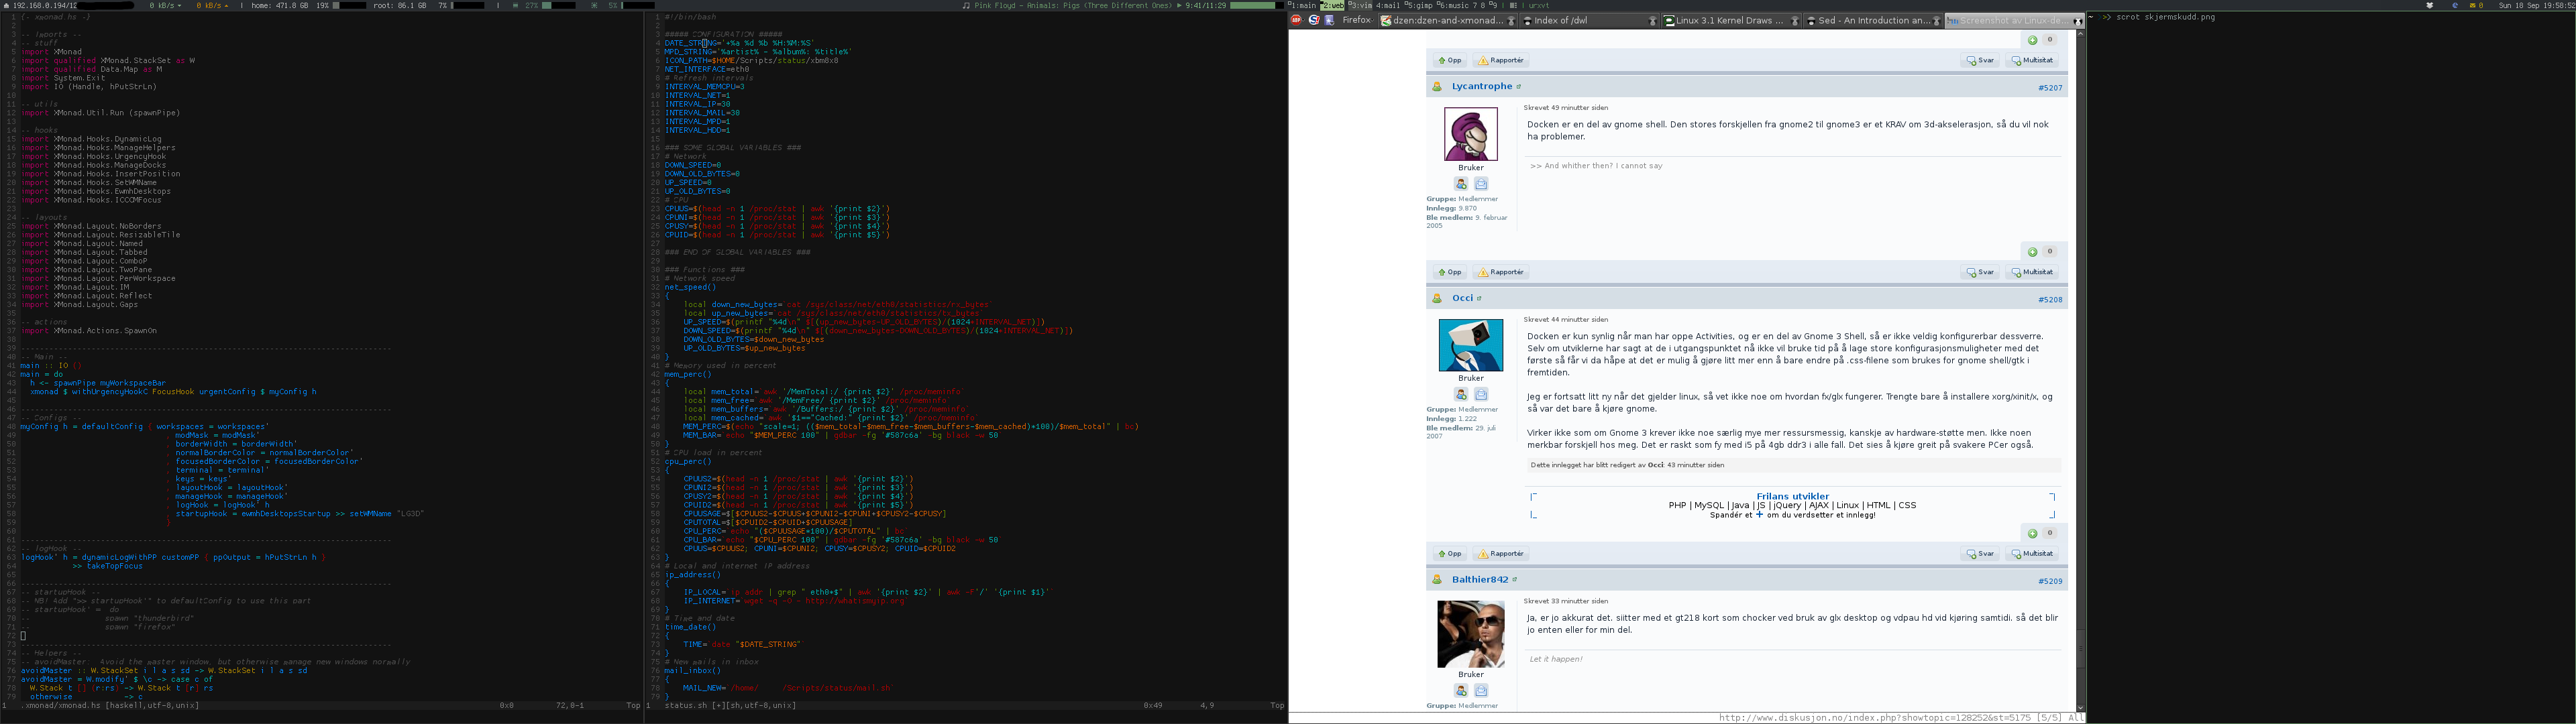This screenshot has width=2576, height=724.
Task: Close the Index of /dwl tab
Action: [x=1653, y=21]
